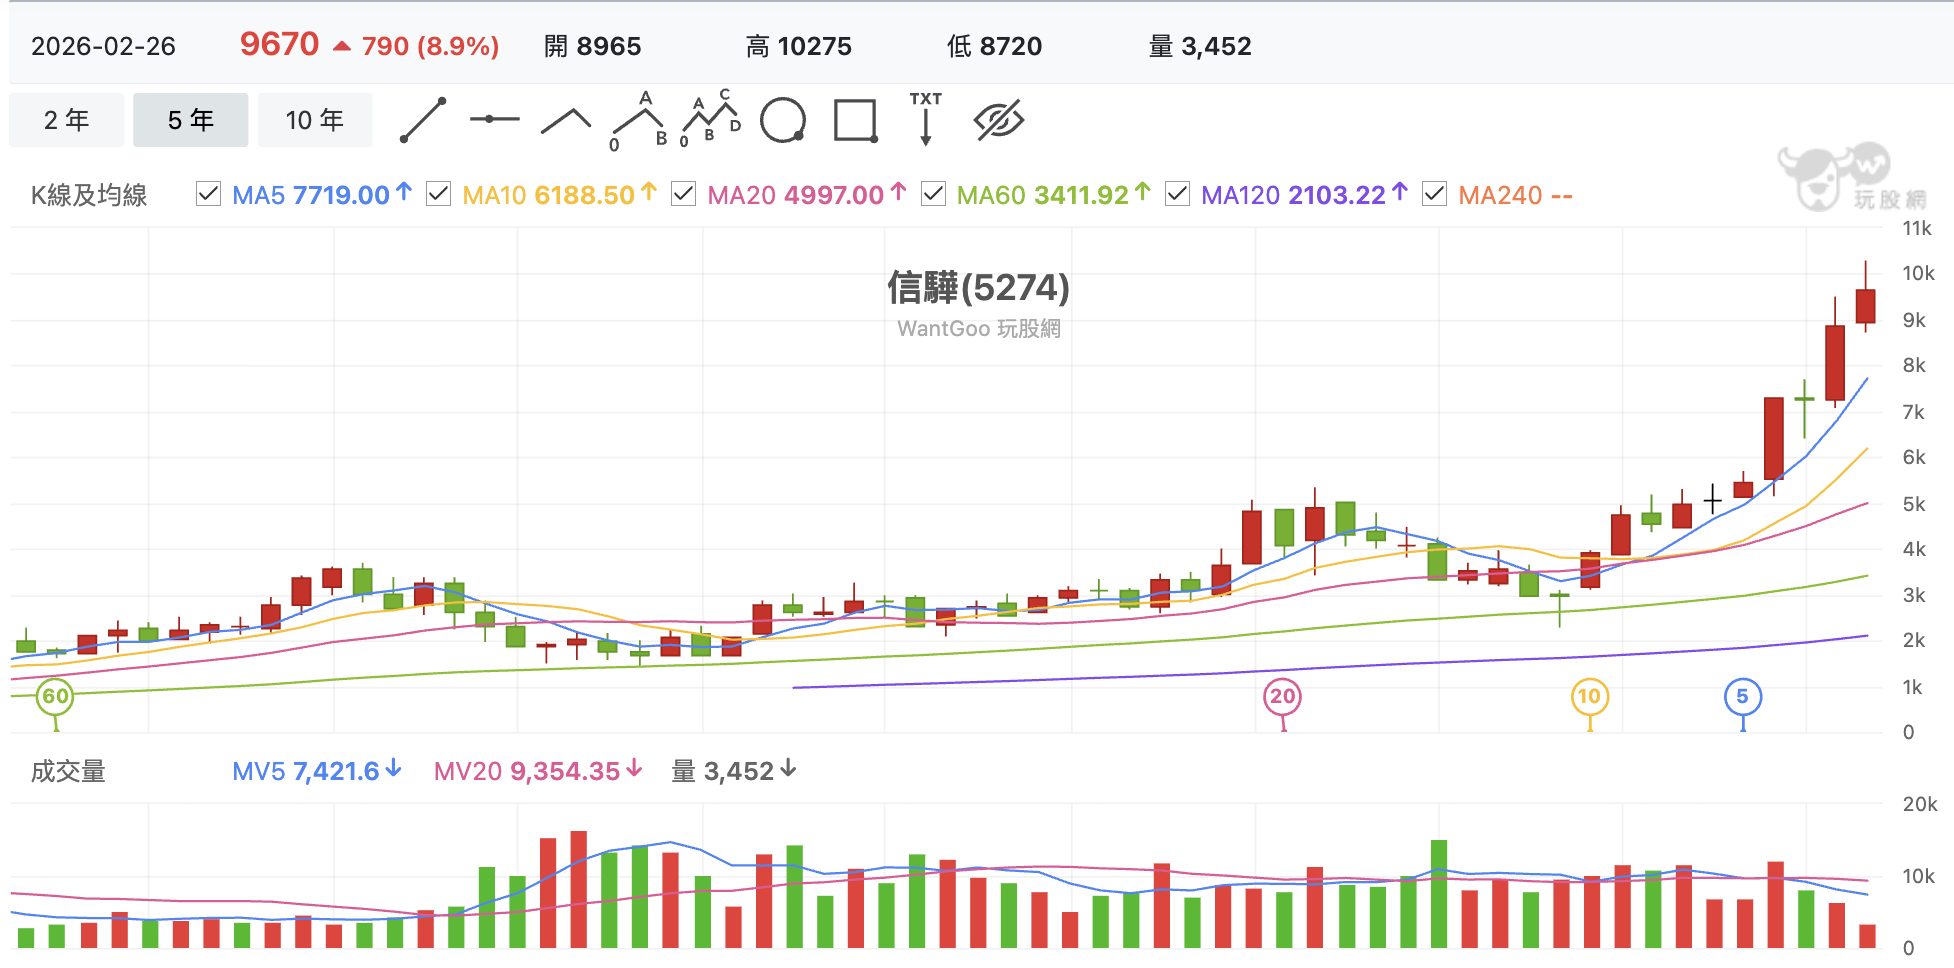Click the 成交量 section label

click(x=68, y=771)
